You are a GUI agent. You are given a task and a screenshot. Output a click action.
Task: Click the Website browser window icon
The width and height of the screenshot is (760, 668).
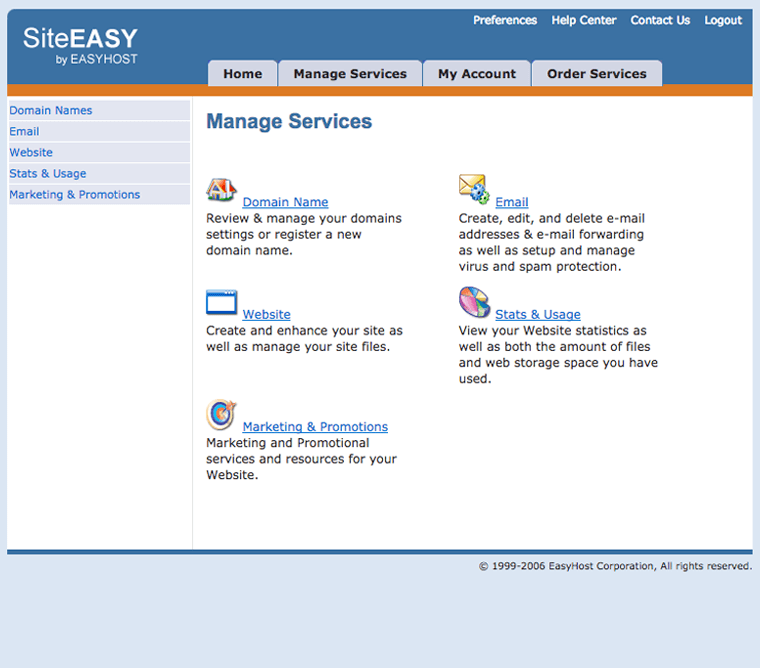[x=222, y=302]
